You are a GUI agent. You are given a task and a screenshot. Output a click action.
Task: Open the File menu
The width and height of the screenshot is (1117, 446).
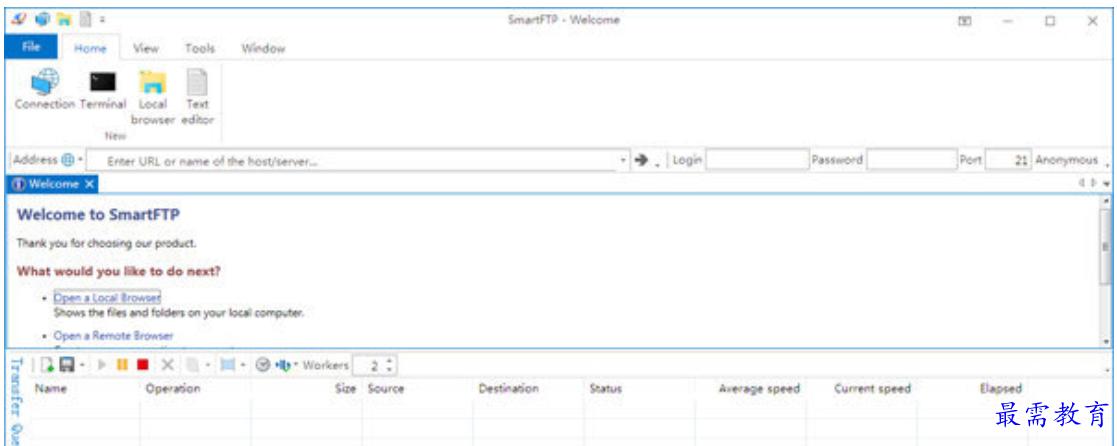[31, 47]
